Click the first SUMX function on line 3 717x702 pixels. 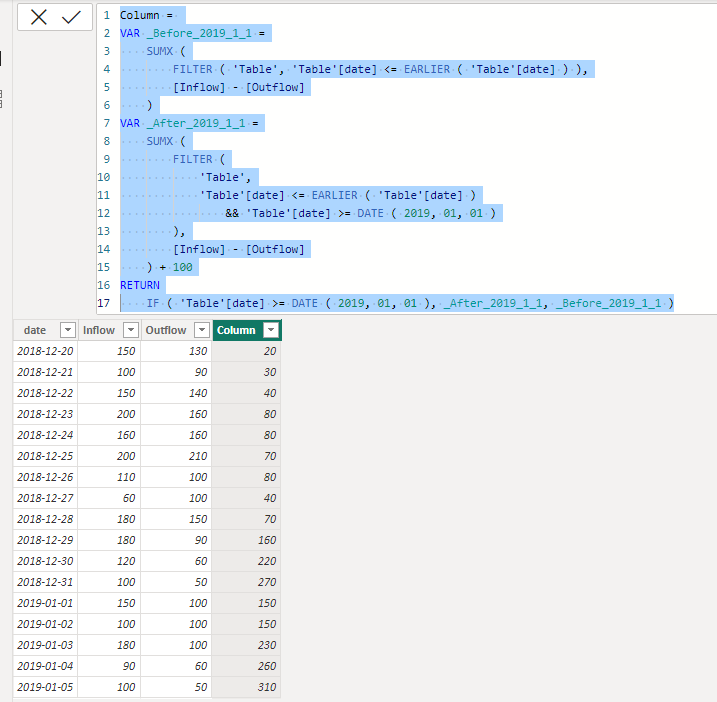click(160, 51)
